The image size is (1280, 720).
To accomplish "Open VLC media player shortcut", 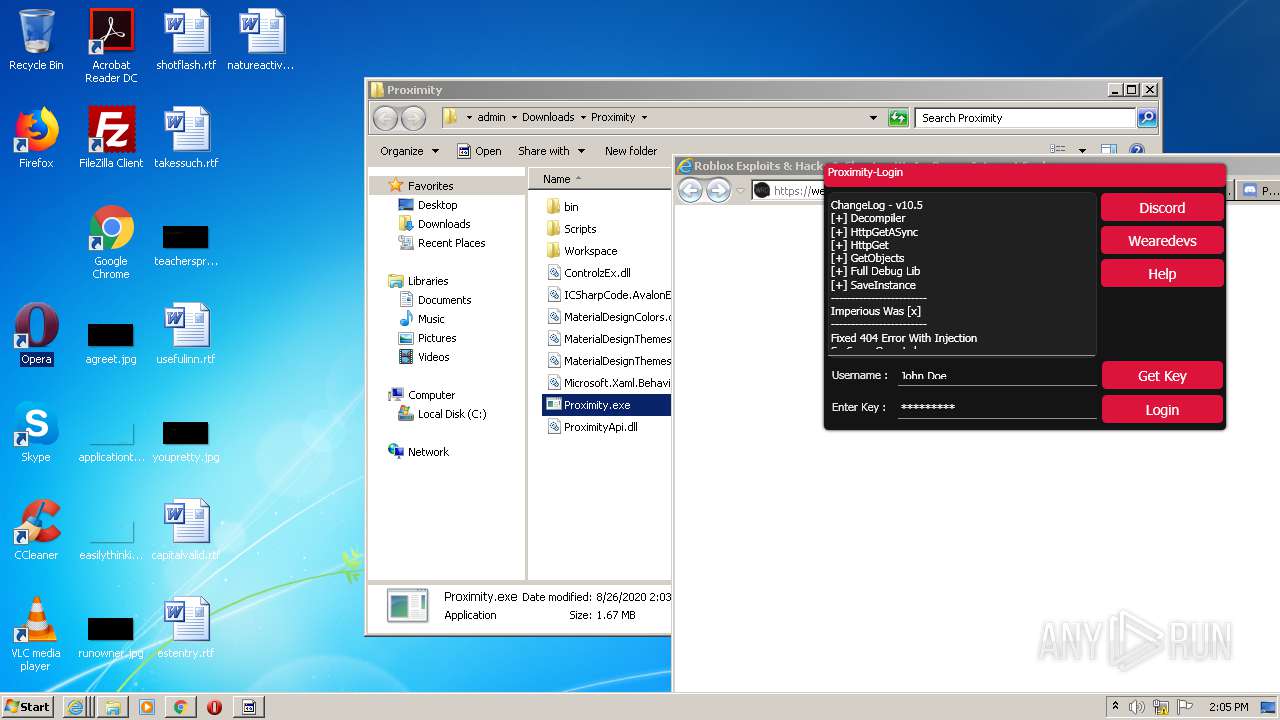I will (36, 634).
